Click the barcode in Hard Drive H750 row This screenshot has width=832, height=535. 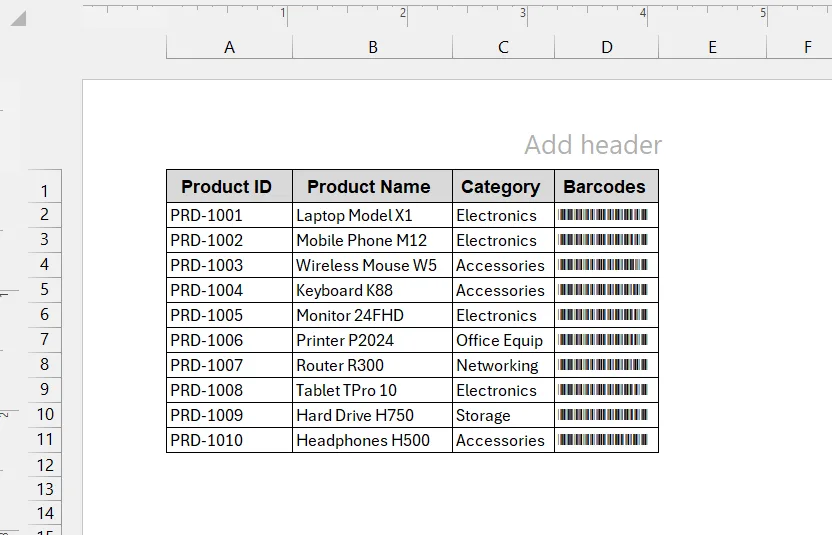[603, 414]
